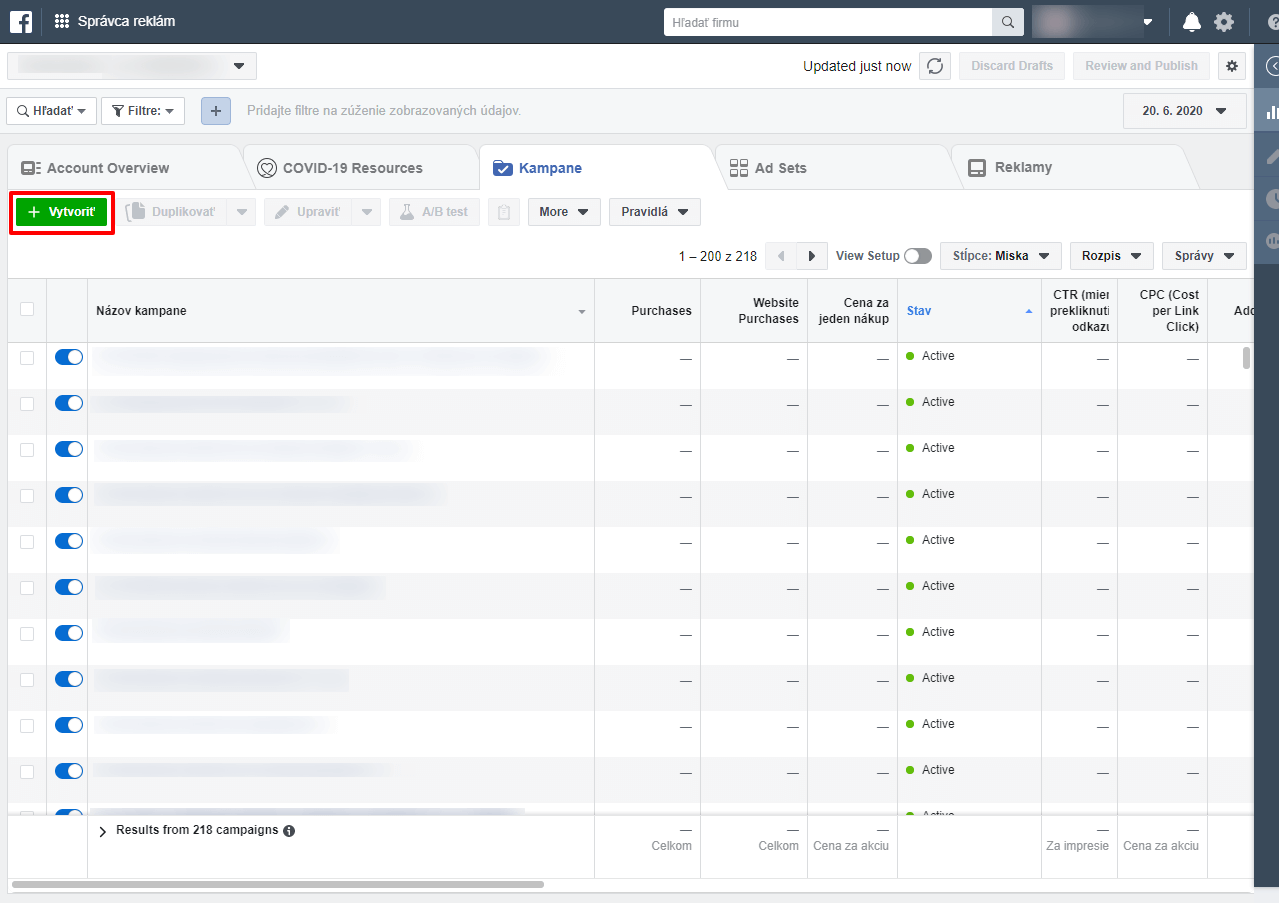Turn off the first campaign's toggle
Screen dimensions: 1279x903
click(68, 357)
